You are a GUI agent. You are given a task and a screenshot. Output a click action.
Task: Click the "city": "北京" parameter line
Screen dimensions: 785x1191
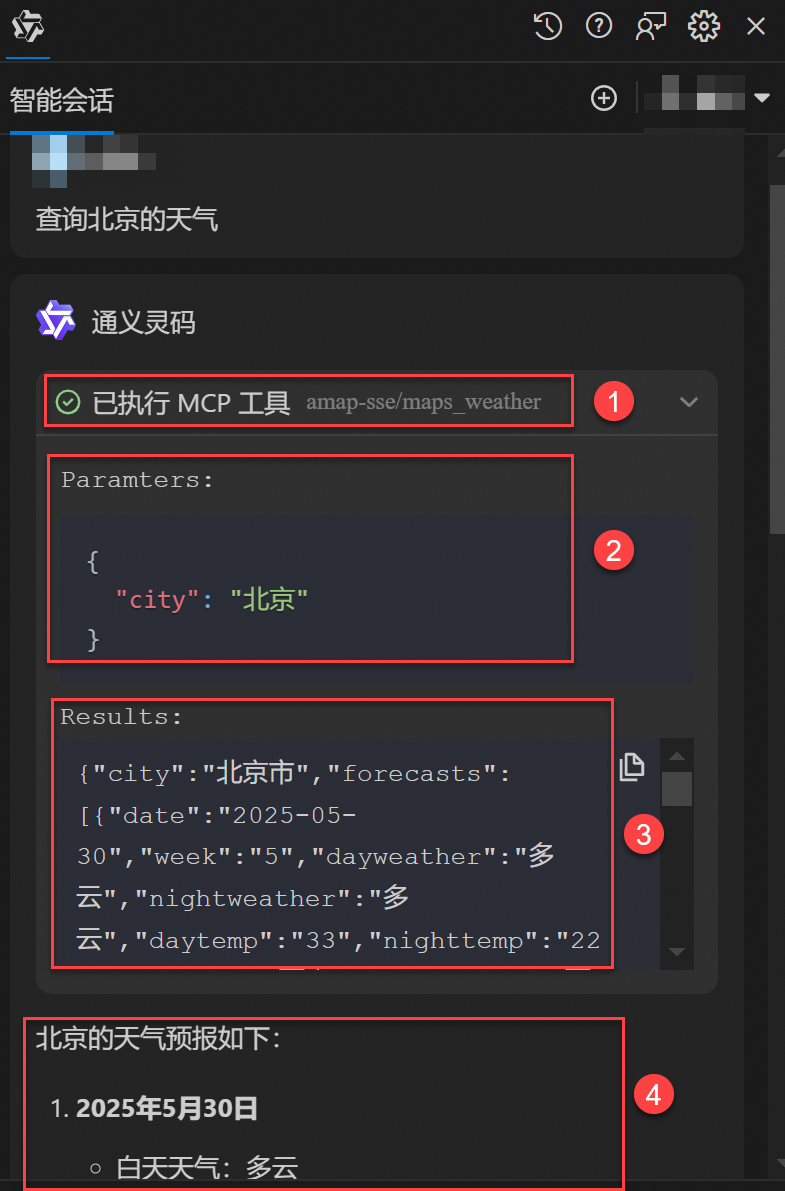coord(211,600)
